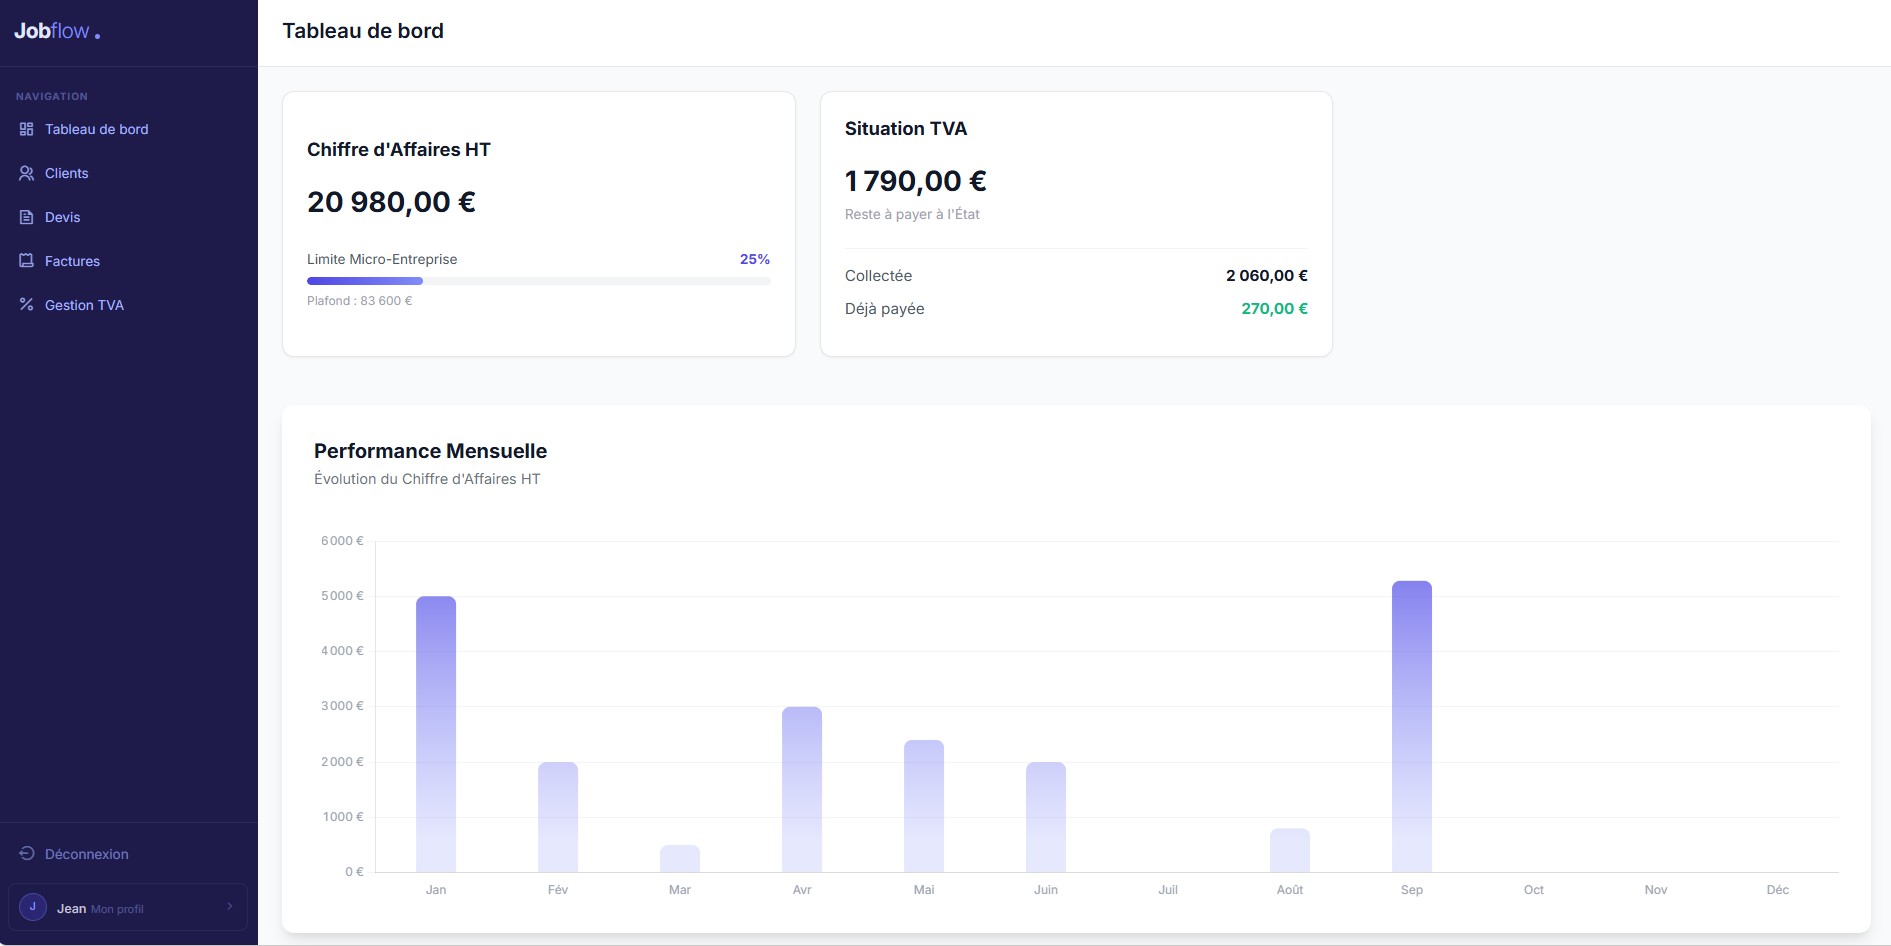Click the small August bar in the chart
1891x946 pixels.
1290,850
